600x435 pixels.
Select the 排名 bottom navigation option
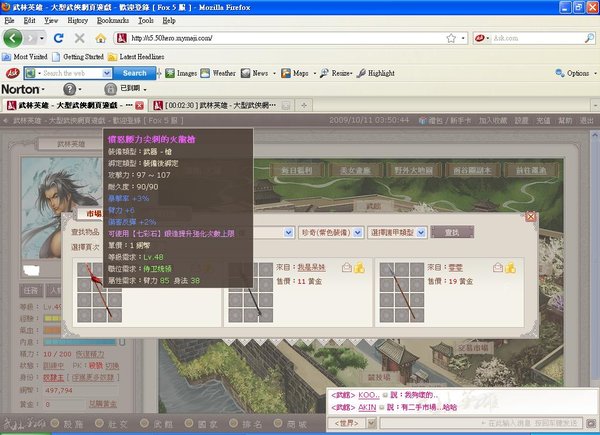click(246, 424)
